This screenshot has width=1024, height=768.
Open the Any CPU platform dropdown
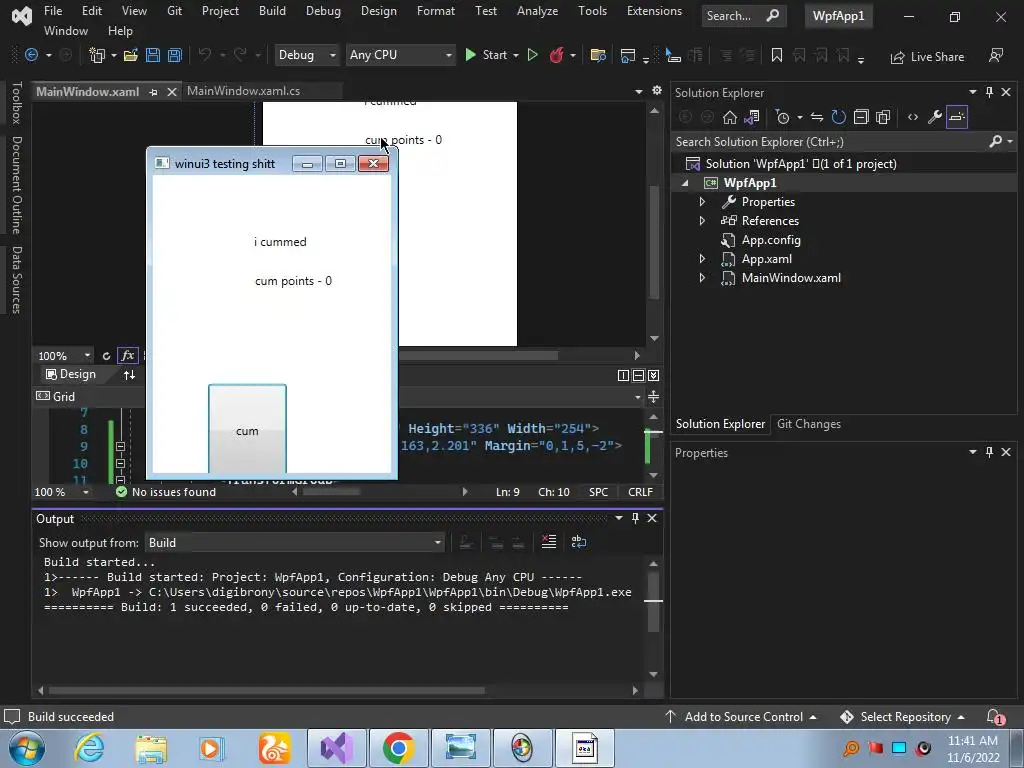point(400,55)
